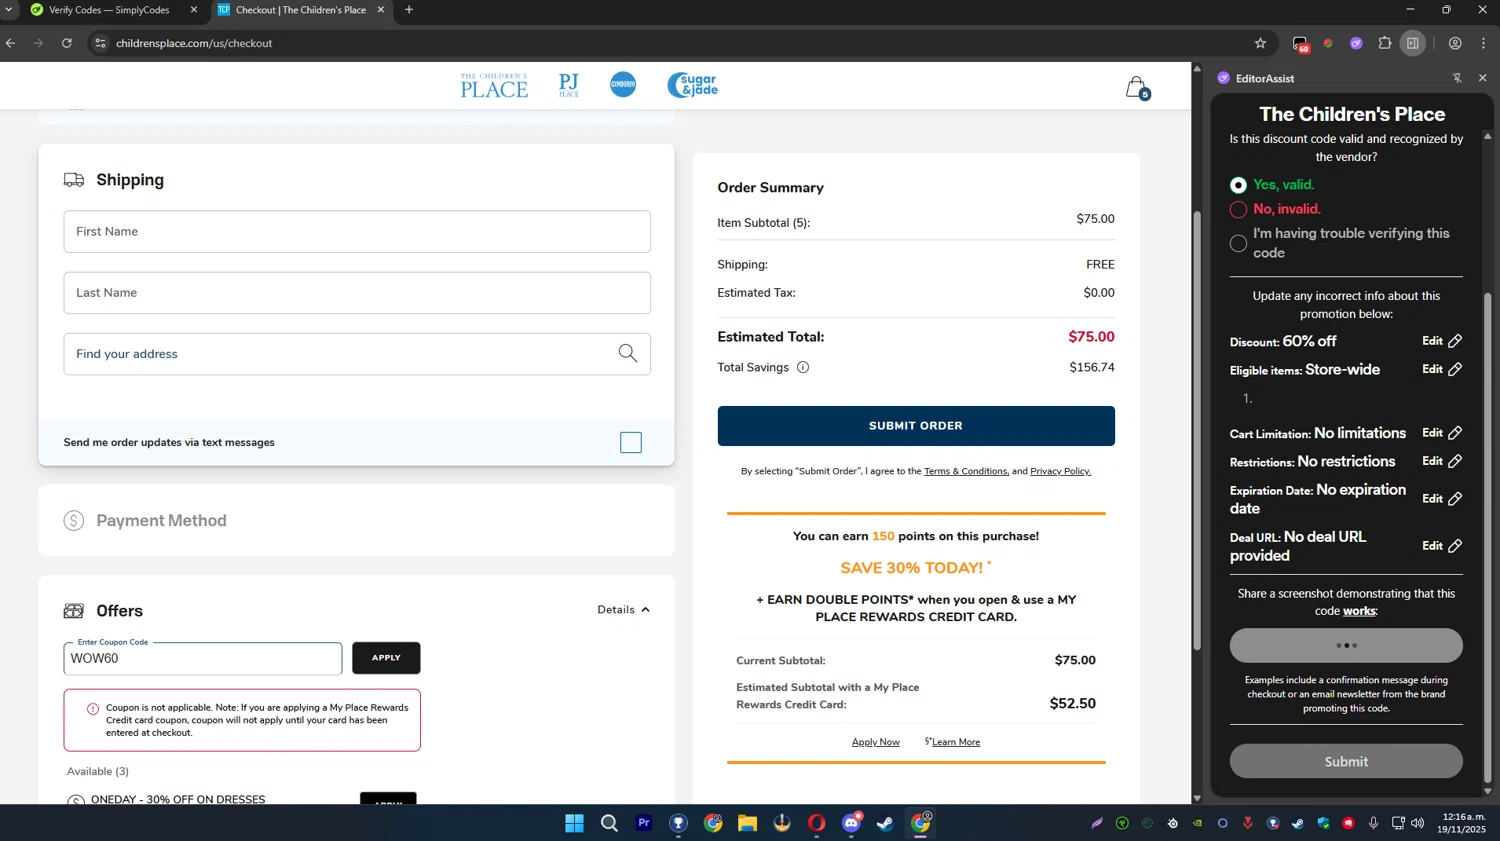Open a new browser tab
Screen dimensions: 1500x841
(409, 10)
